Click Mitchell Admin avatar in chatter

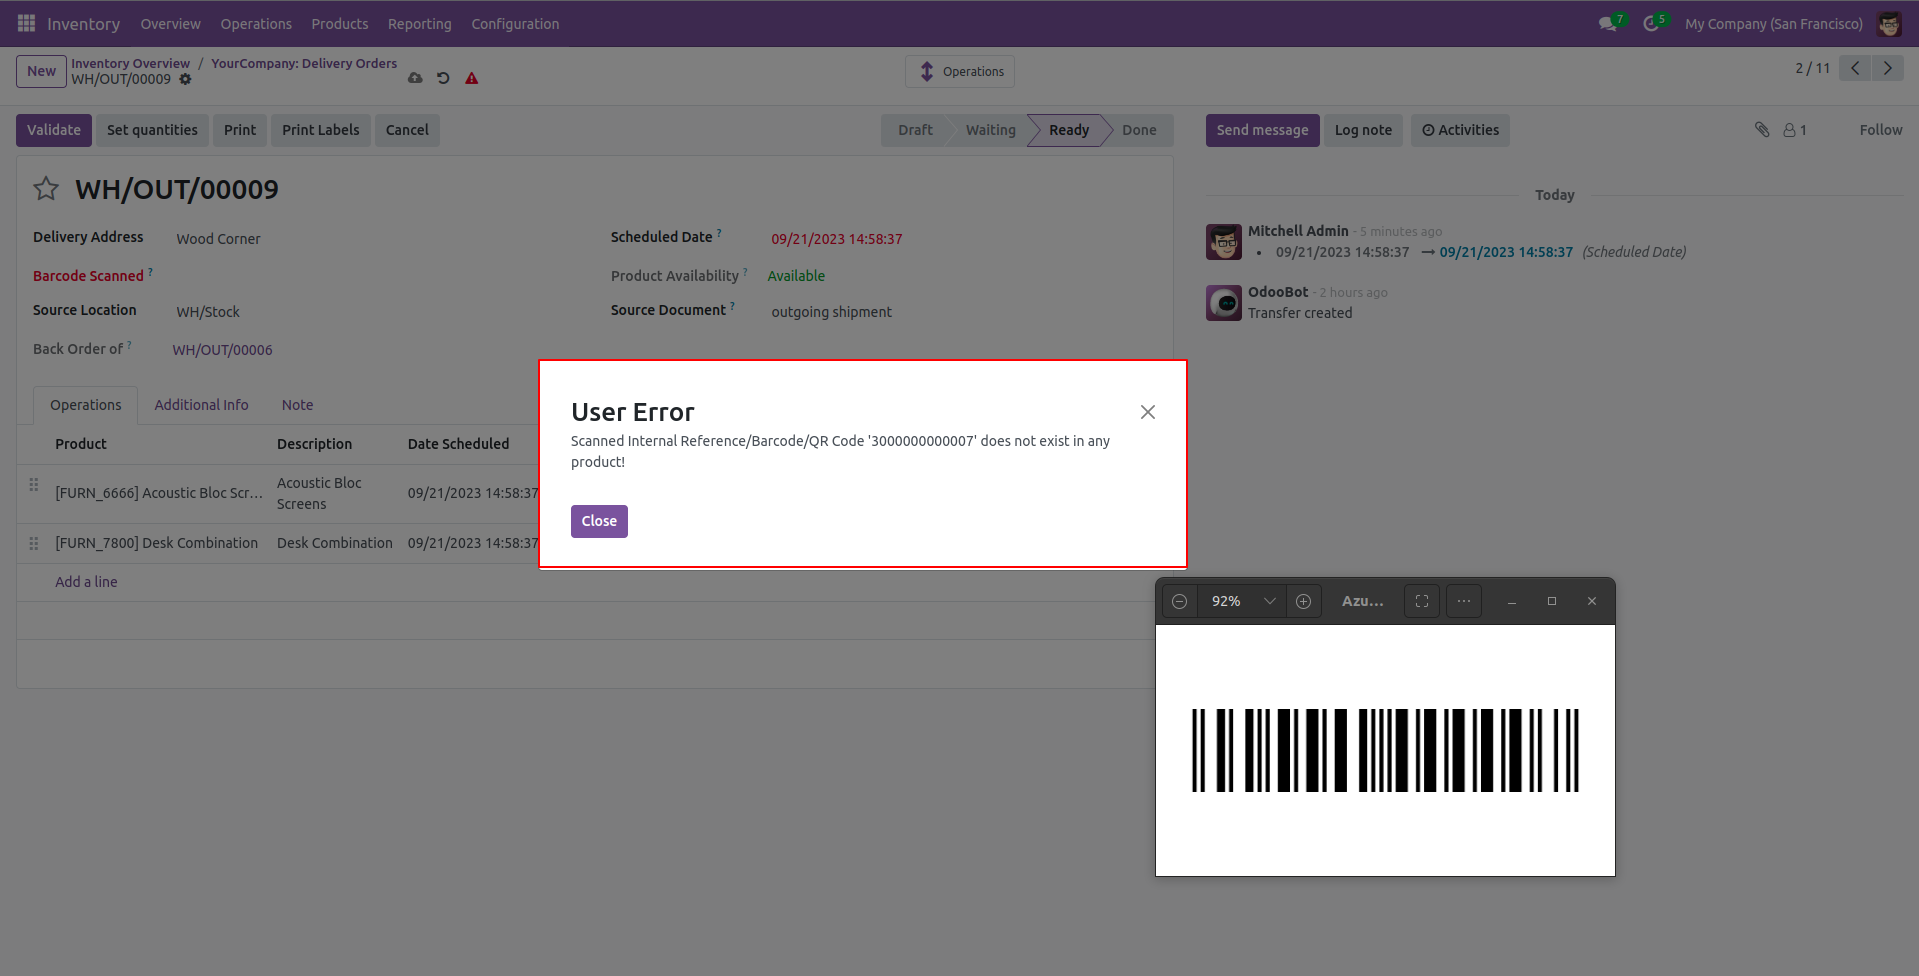1224,242
